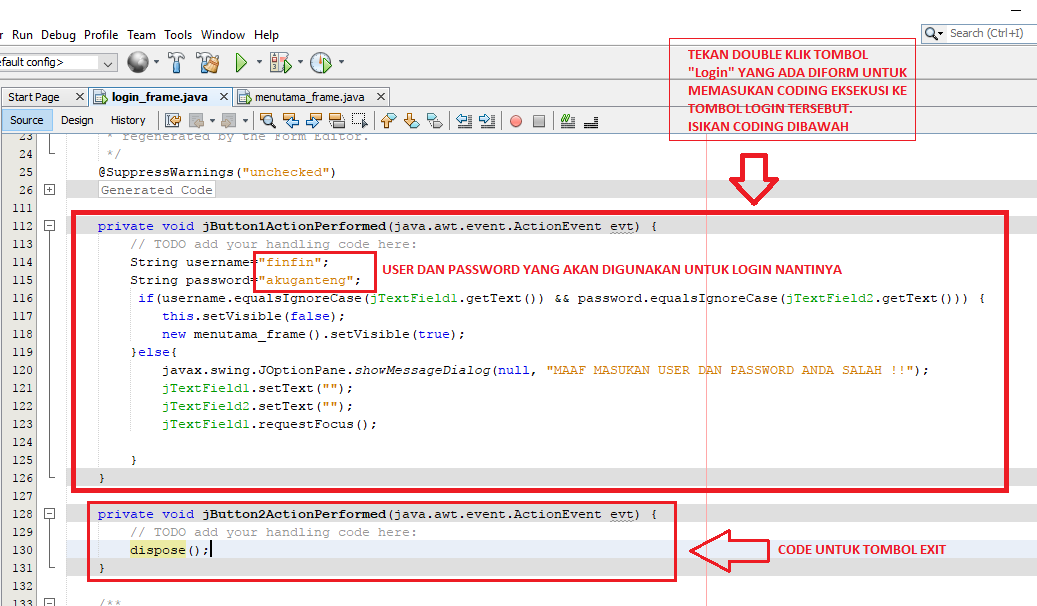Click menutama_frame.java tab file icon
The width and height of the screenshot is (1037, 606).
(243, 97)
